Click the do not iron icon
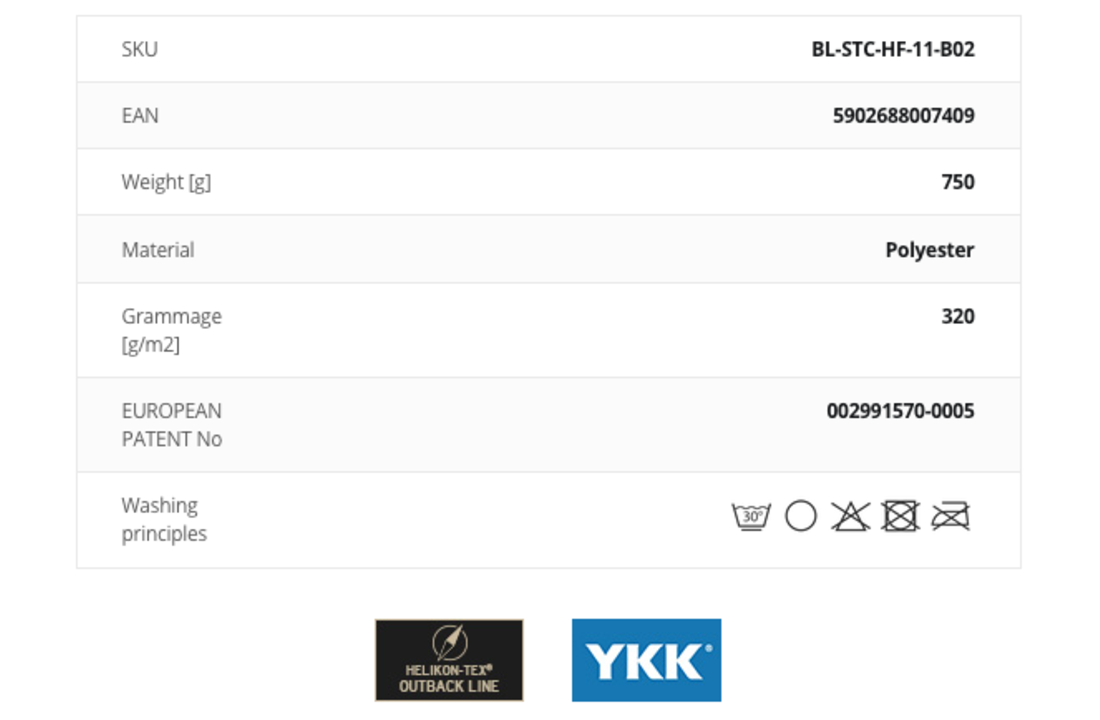Screen dimensions: 1100x720 click(x=951, y=516)
